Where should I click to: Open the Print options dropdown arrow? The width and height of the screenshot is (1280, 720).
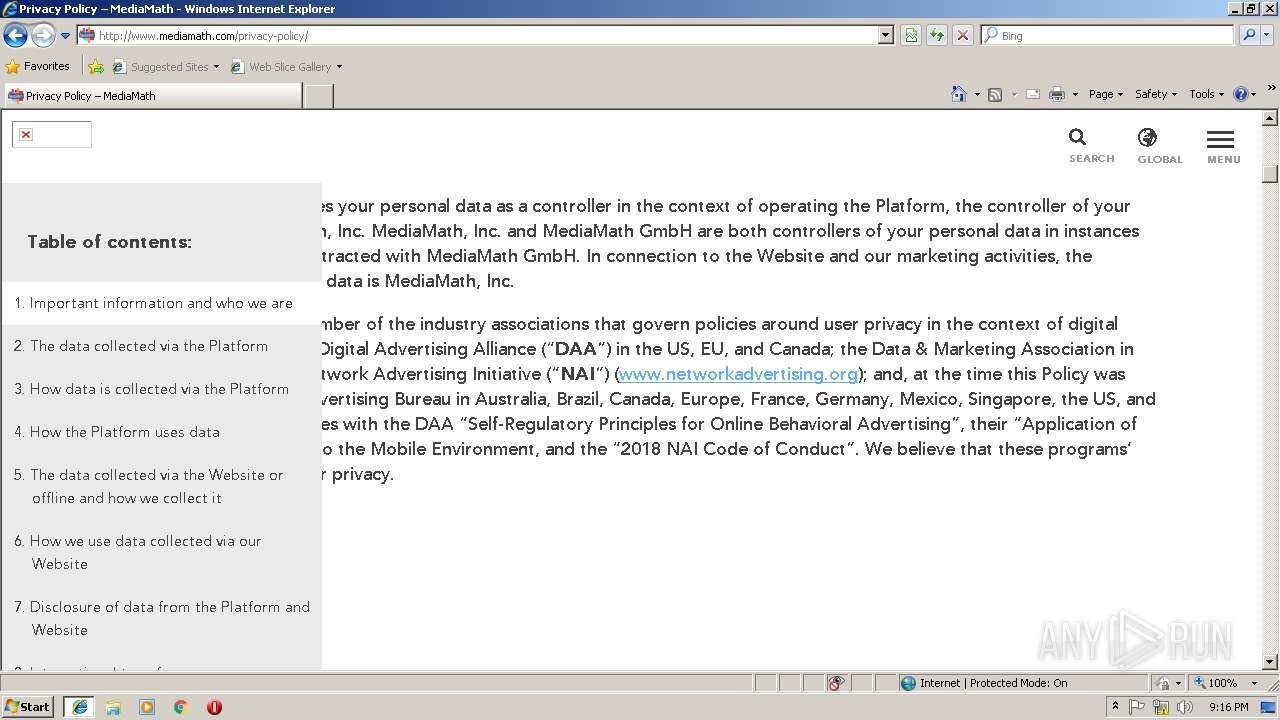[x=1075, y=94]
